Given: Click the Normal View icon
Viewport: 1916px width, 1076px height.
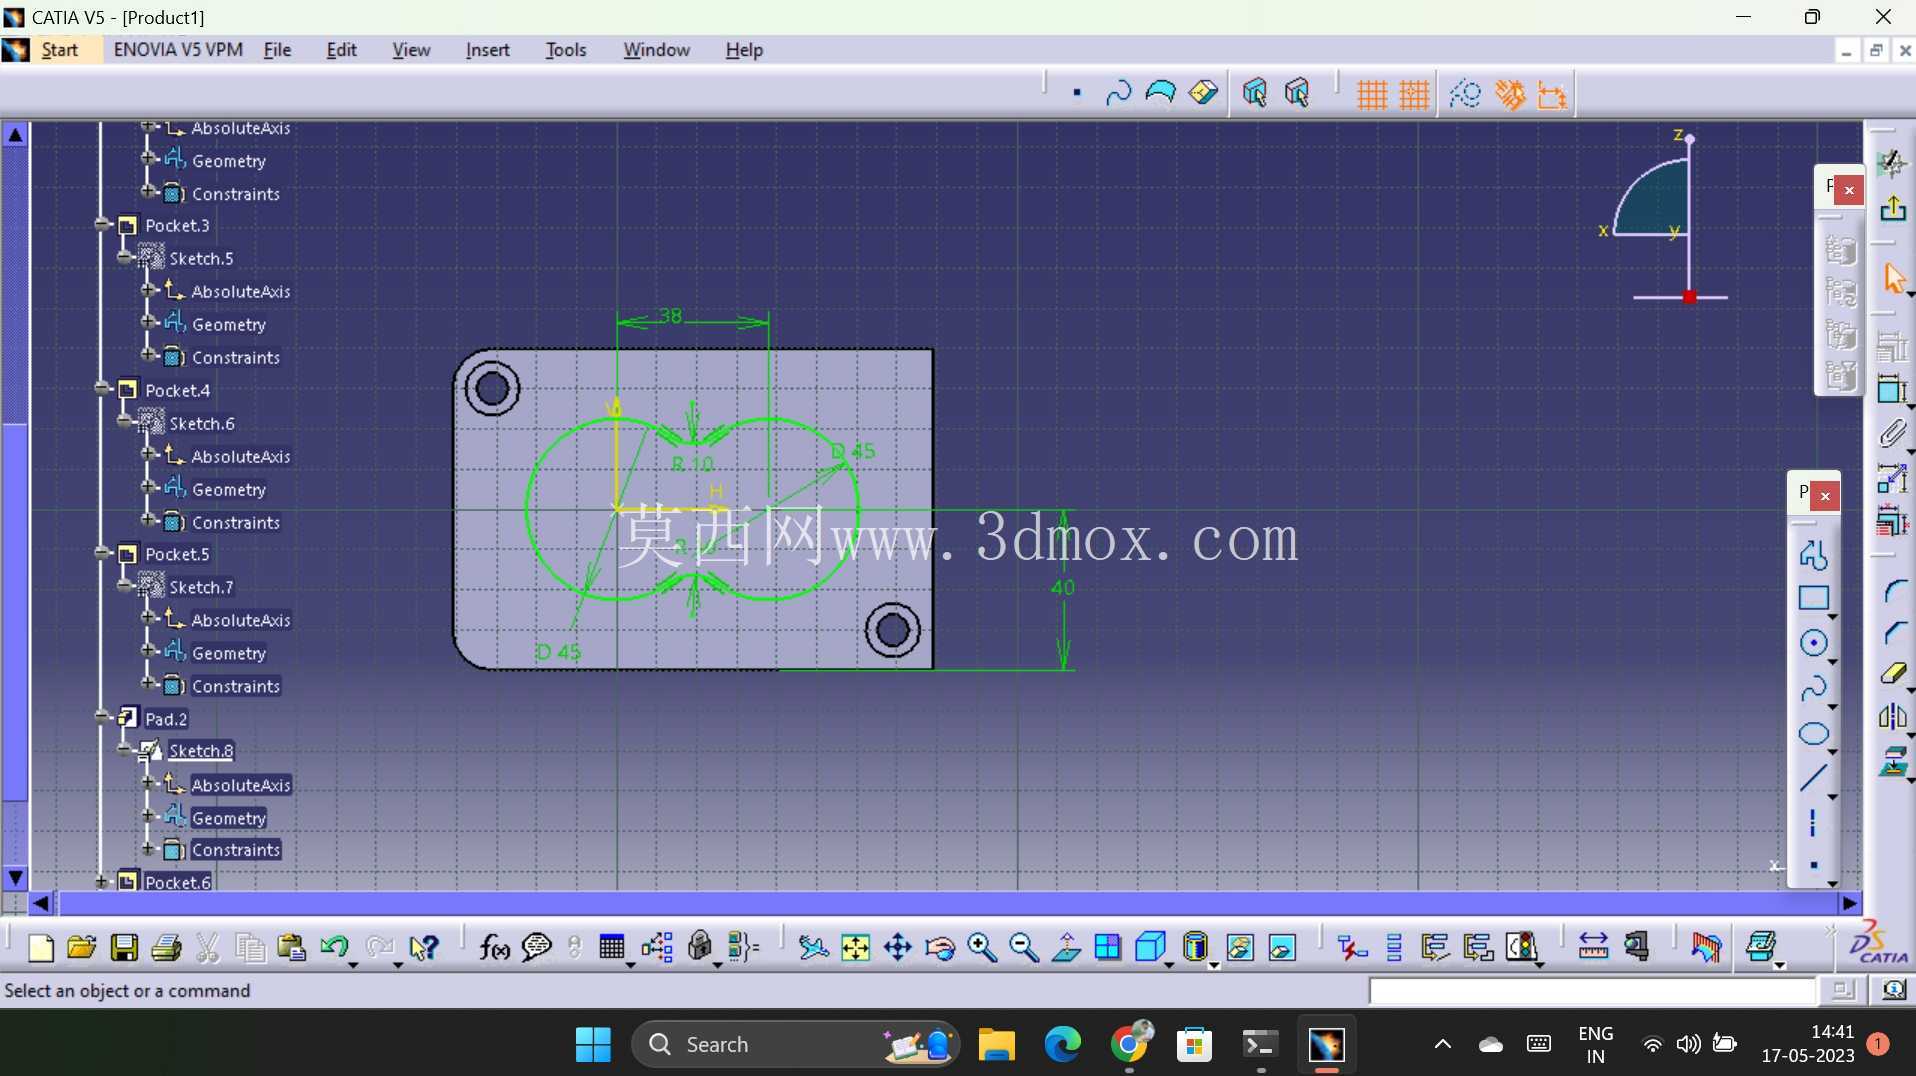Looking at the screenshot, I should point(1066,947).
